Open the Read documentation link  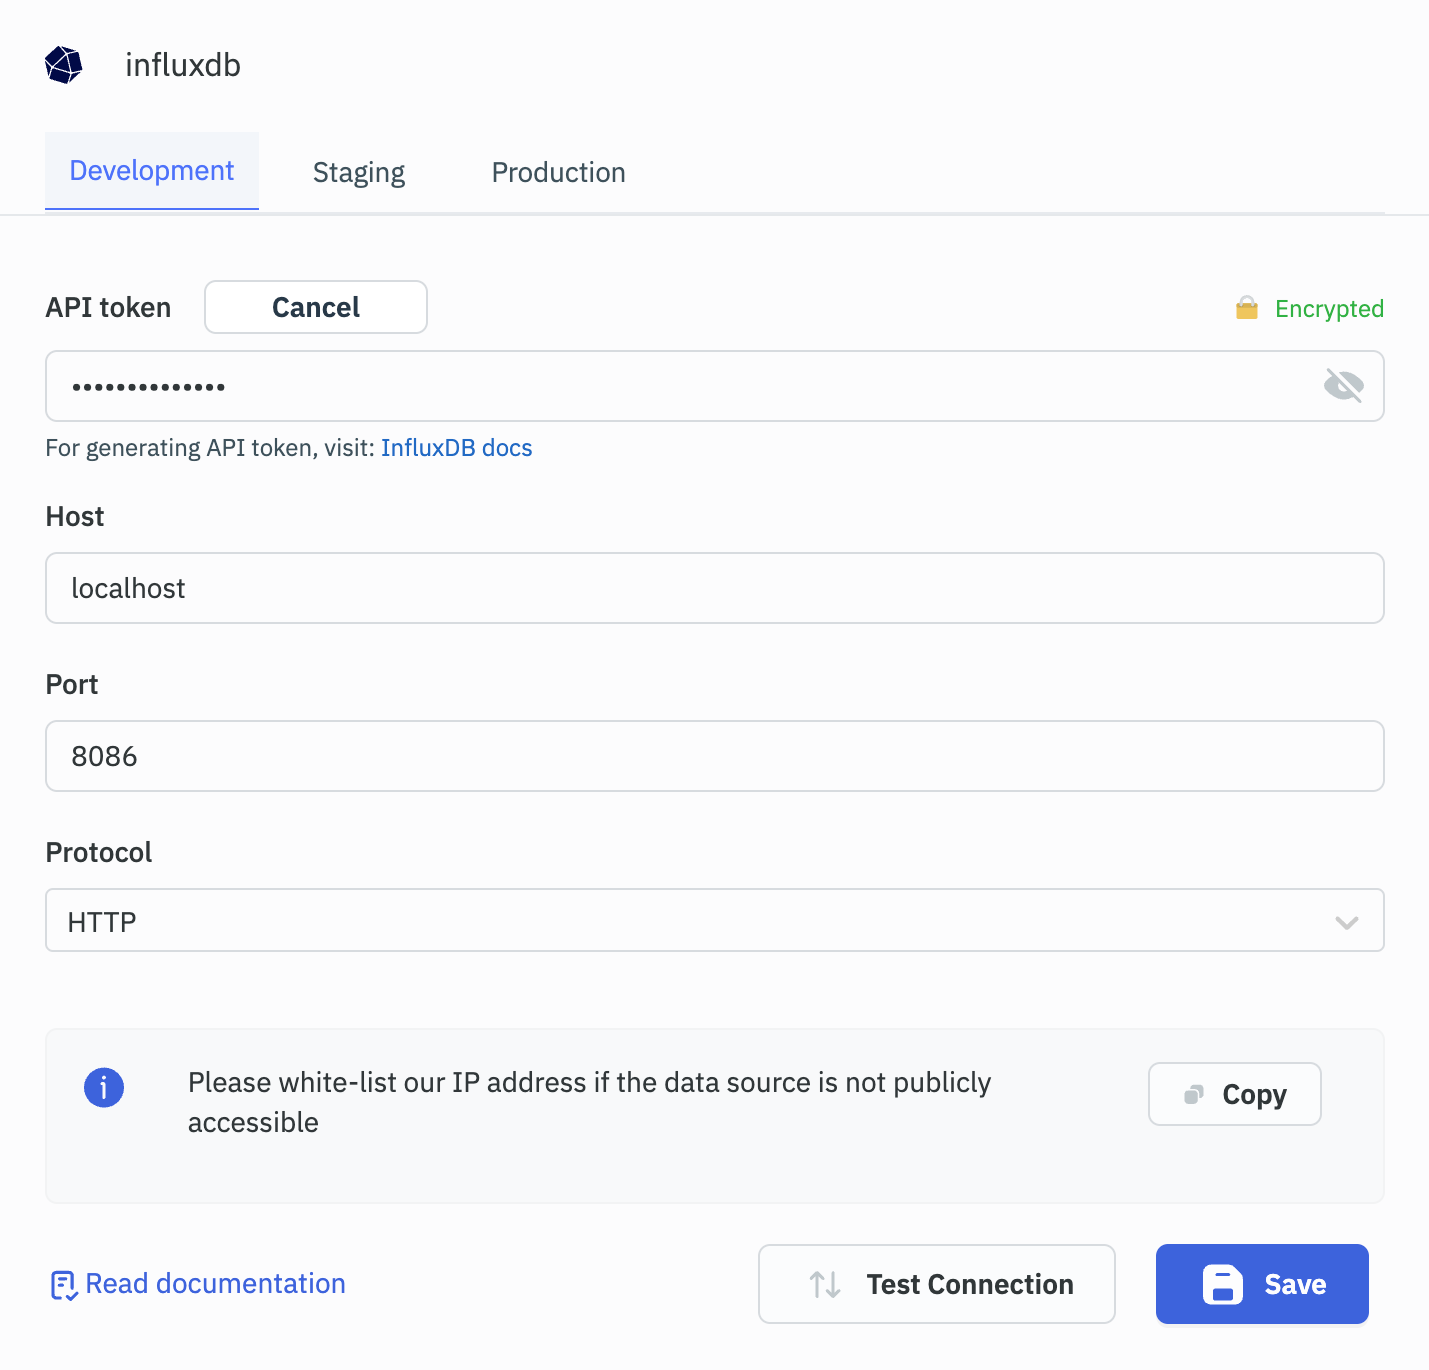pyautogui.click(x=215, y=1284)
